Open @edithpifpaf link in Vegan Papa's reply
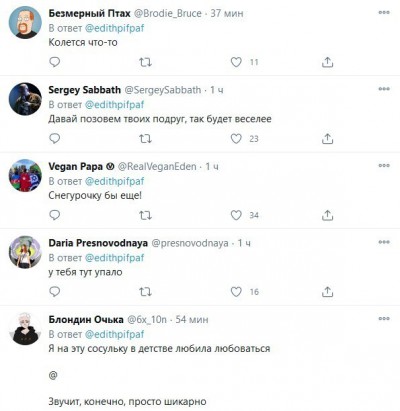The width and height of the screenshot is (400, 411). (x=114, y=181)
